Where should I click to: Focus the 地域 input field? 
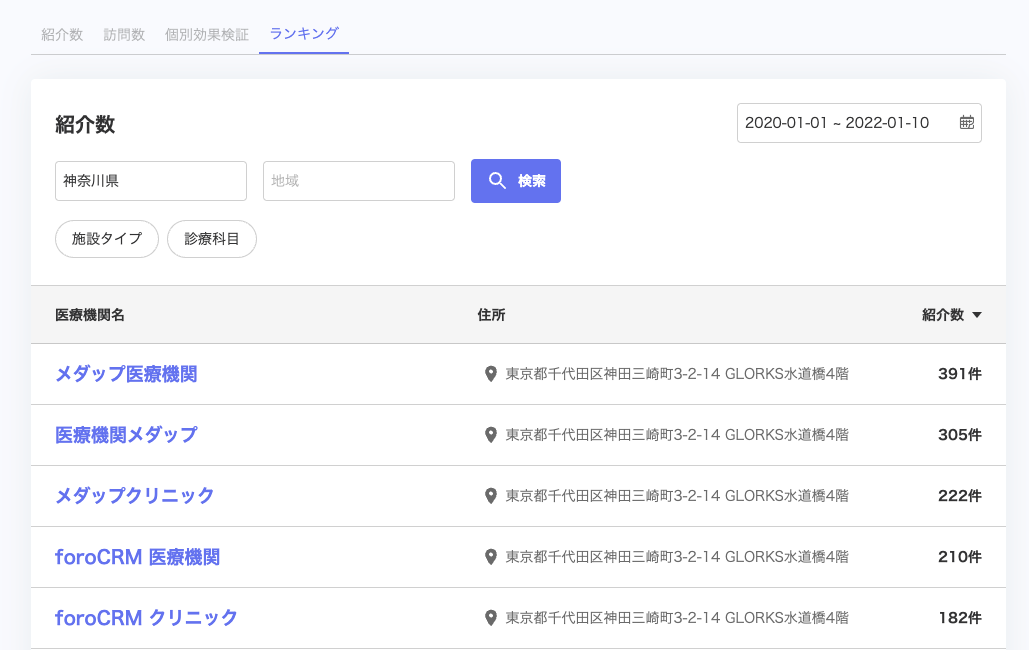359,181
